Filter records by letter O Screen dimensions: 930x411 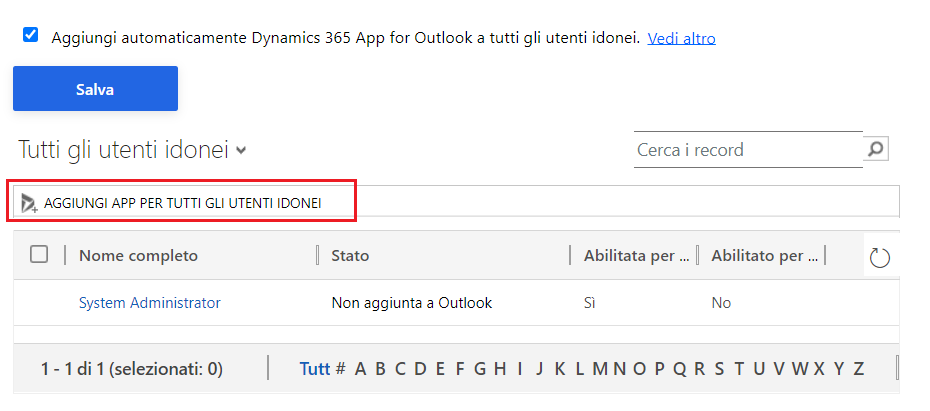(639, 369)
